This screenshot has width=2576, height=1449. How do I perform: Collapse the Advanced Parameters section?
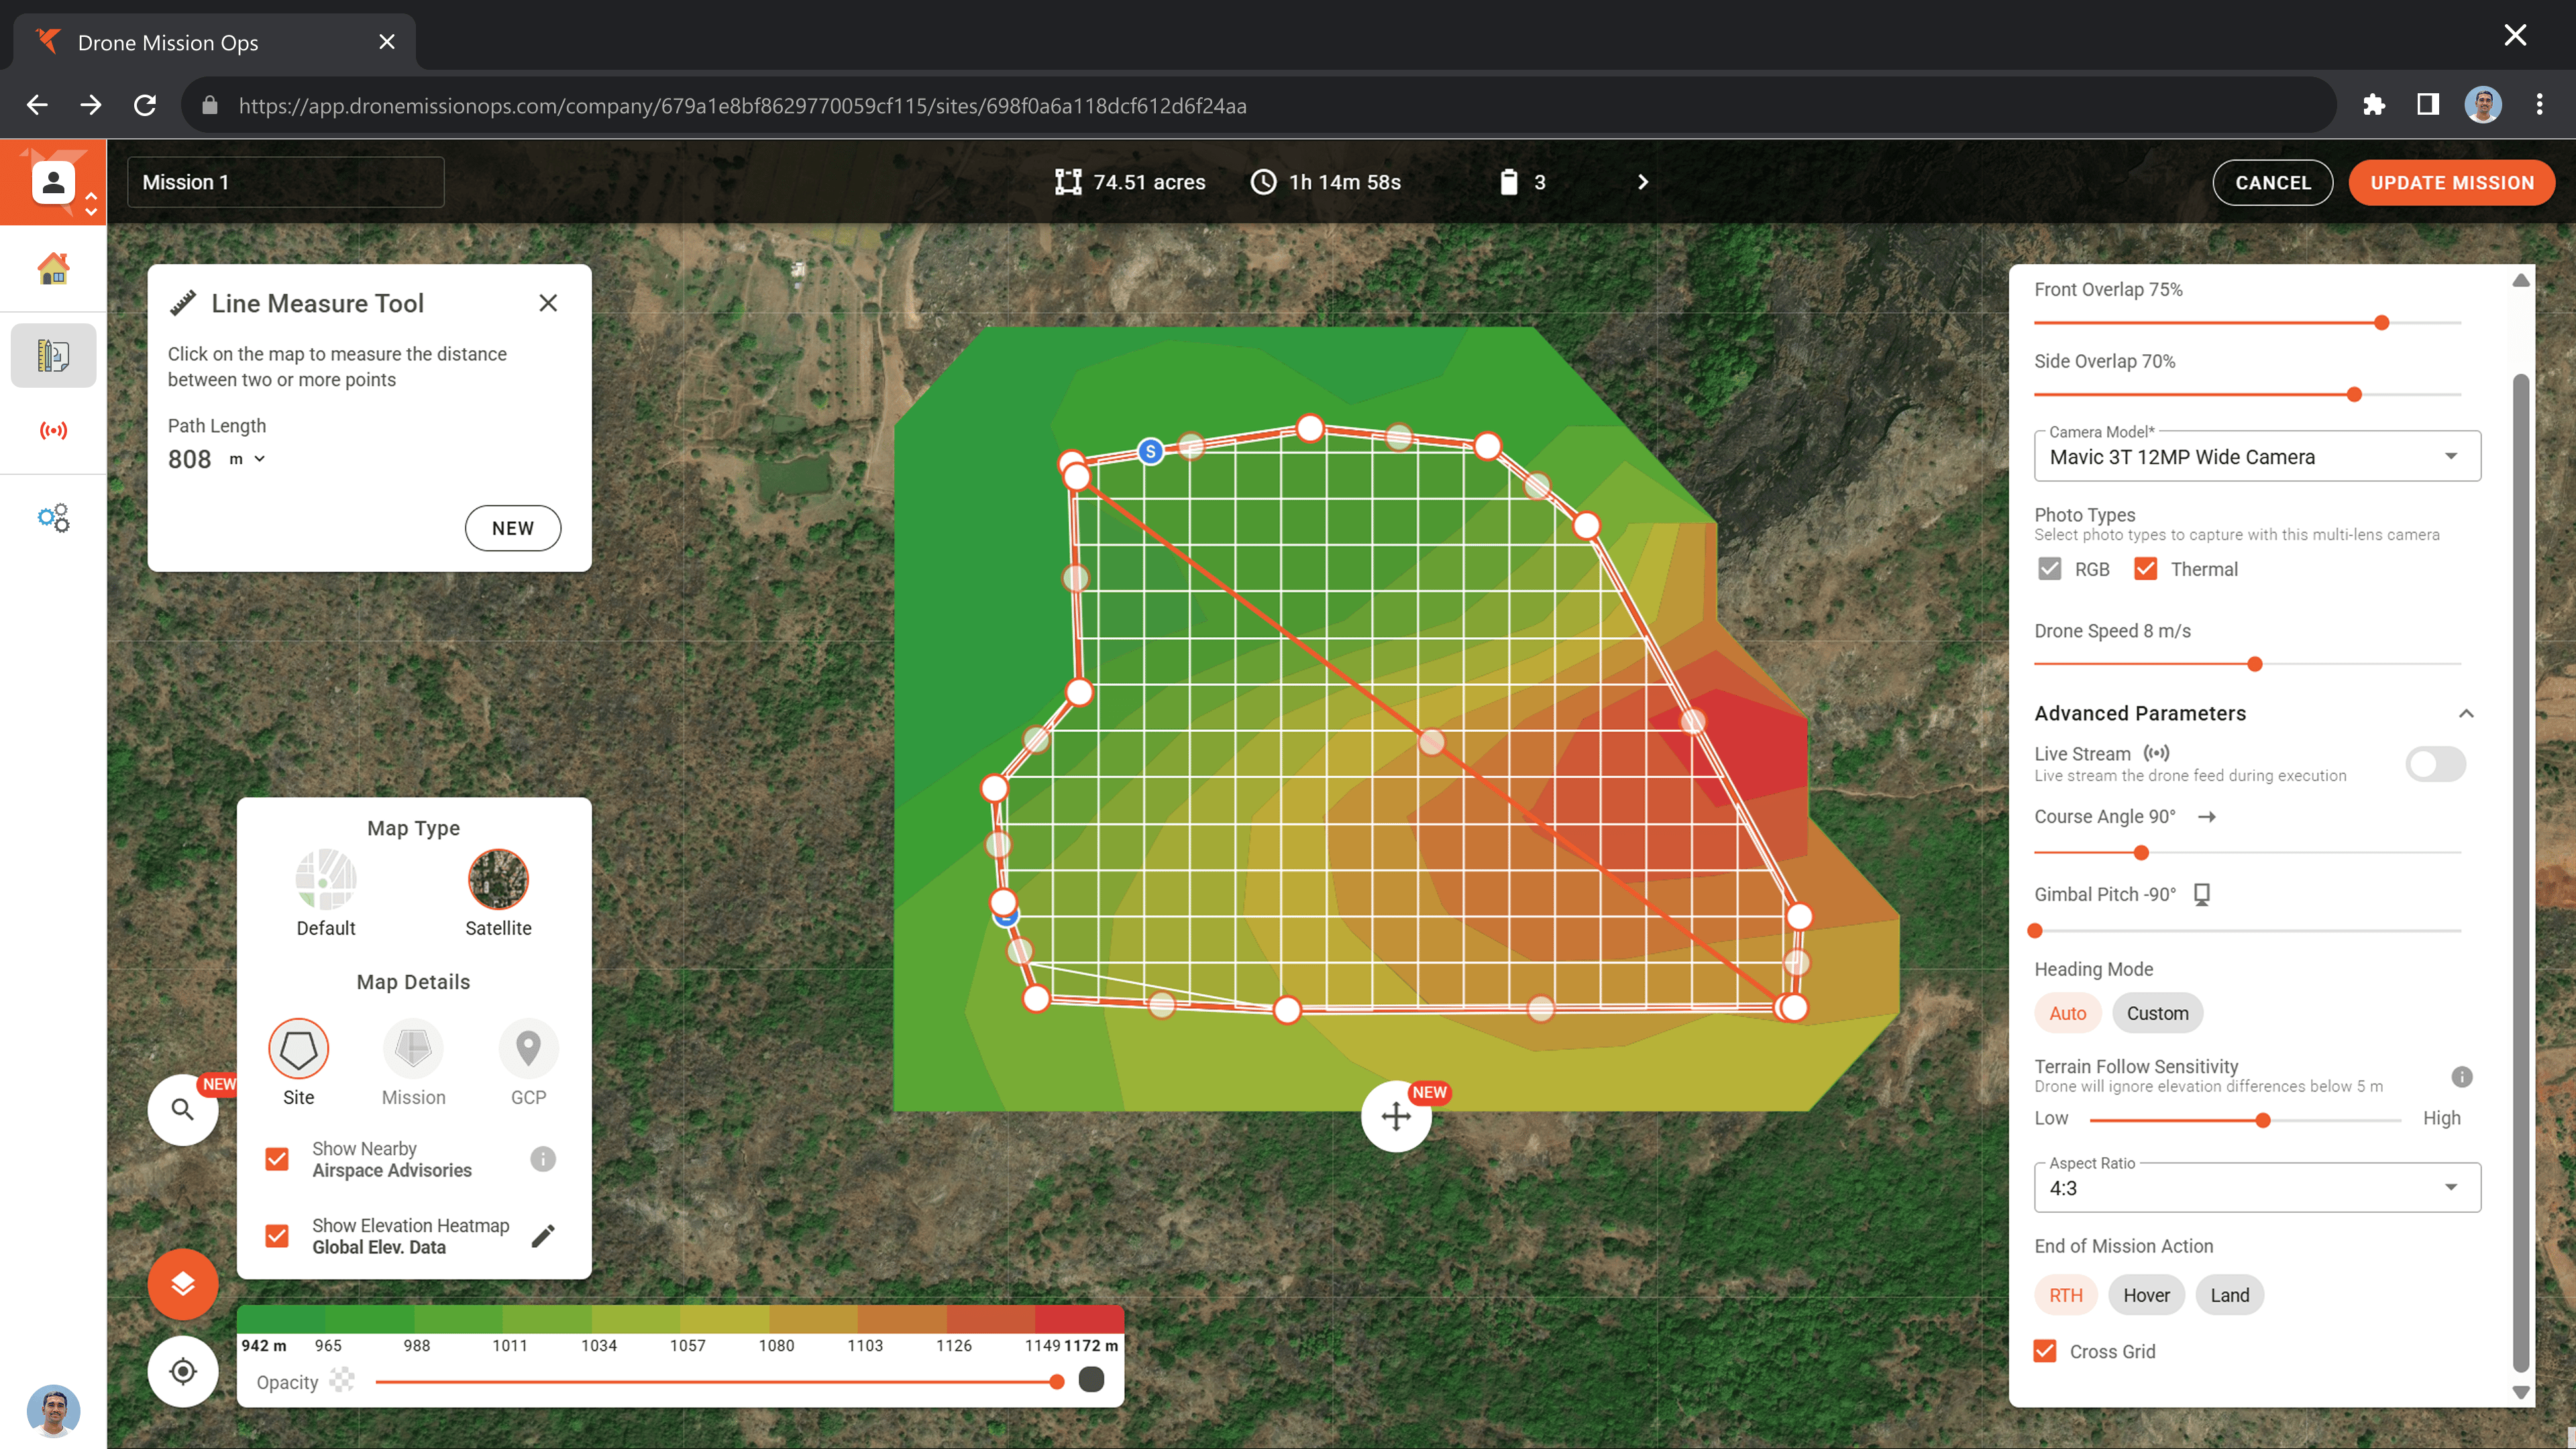(x=2467, y=713)
